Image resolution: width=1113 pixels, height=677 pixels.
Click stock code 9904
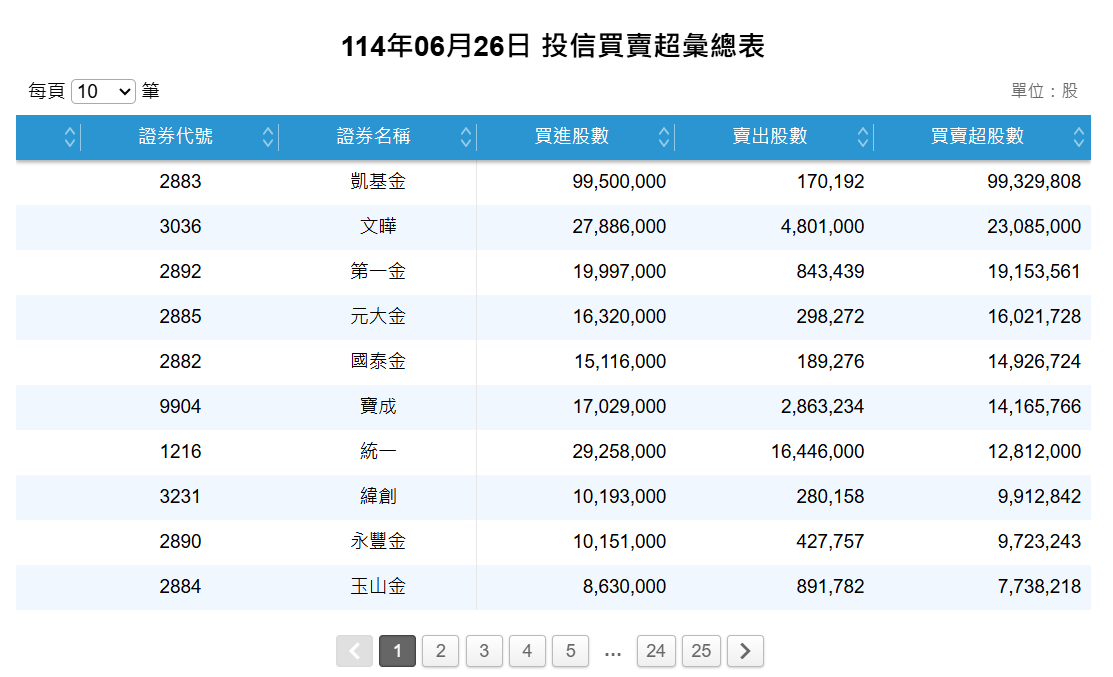[x=180, y=407]
